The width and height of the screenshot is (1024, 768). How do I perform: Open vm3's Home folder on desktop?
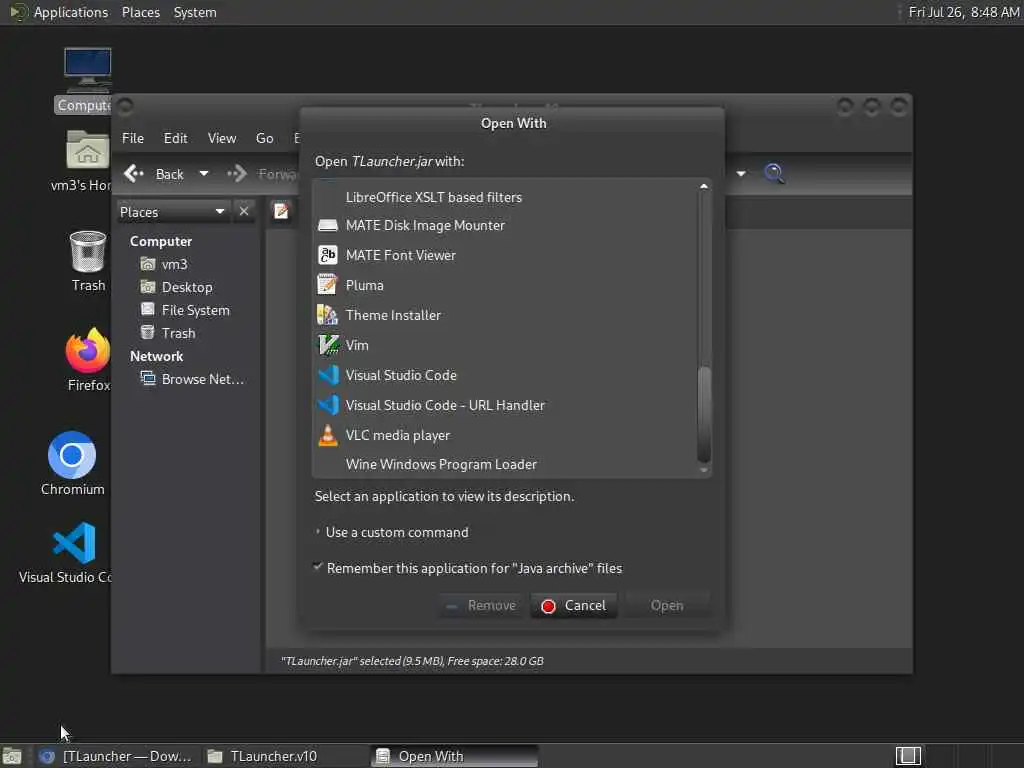pyautogui.click(x=88, y=150)
